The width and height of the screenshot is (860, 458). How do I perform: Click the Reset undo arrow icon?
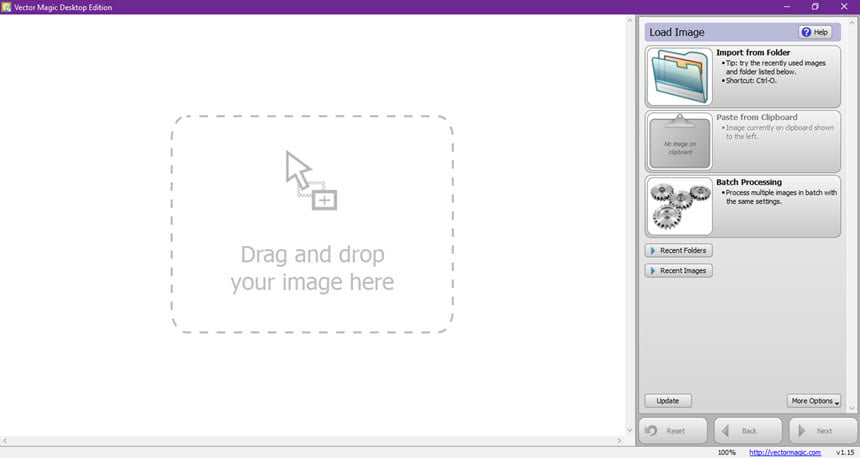[x=652, y=431]
